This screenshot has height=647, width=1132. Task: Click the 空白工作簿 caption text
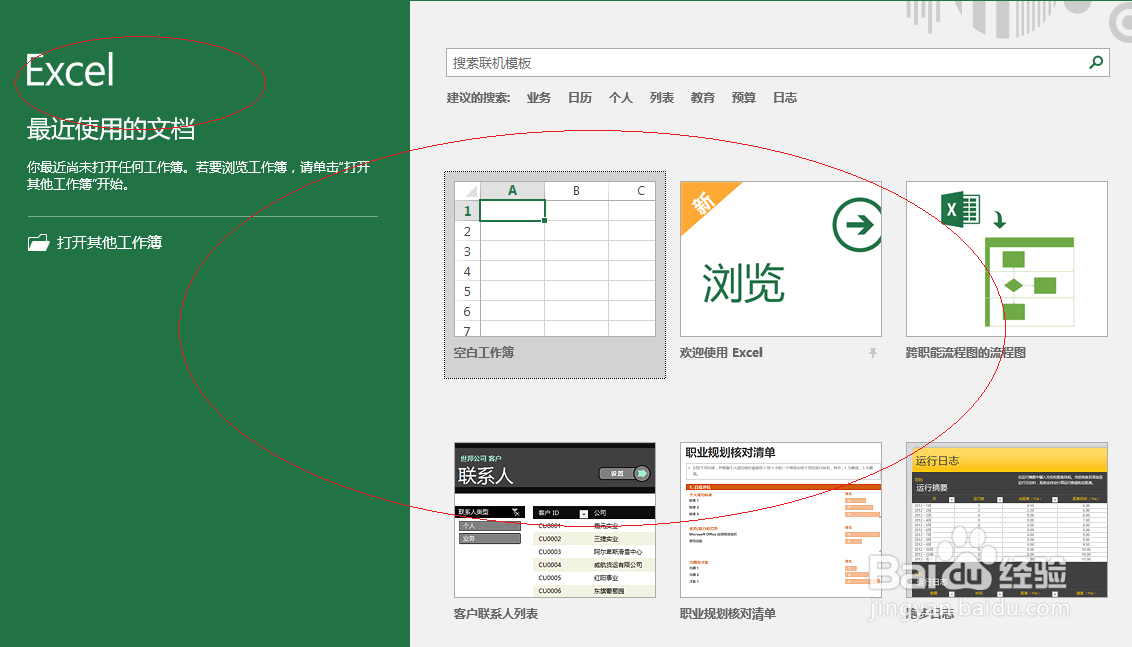pyautogui.click(x=484, y=352)
